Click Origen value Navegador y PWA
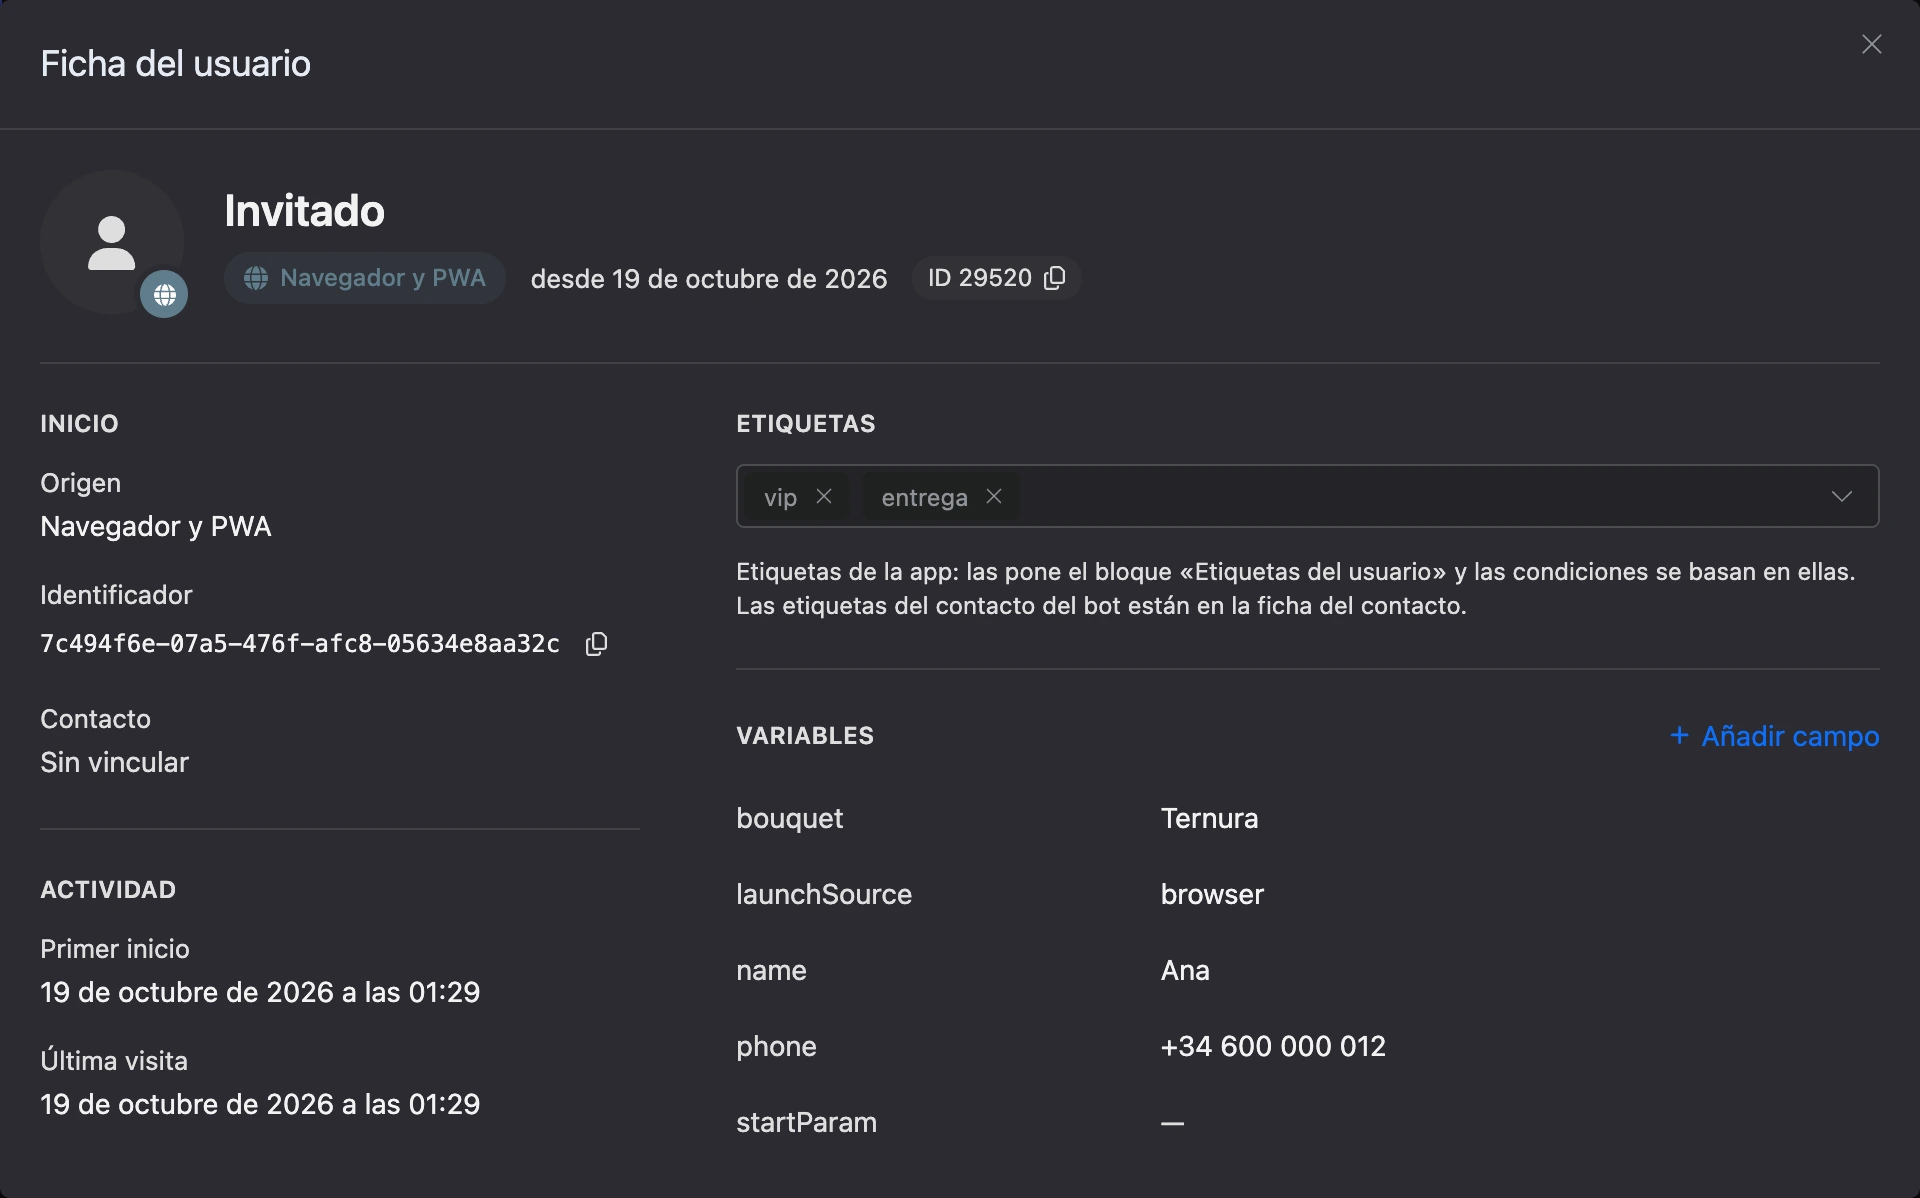This screenshot has width=1920, height=1198. (156, 526)
